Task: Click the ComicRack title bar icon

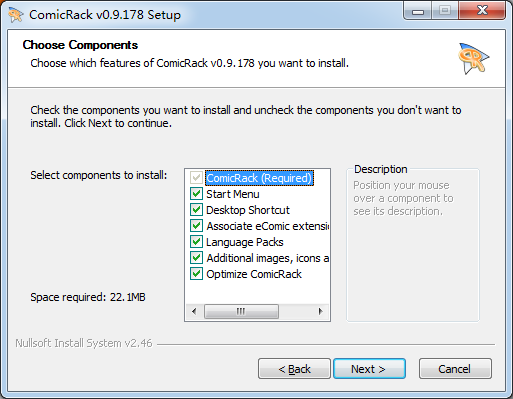Action: tap(15, 15)
